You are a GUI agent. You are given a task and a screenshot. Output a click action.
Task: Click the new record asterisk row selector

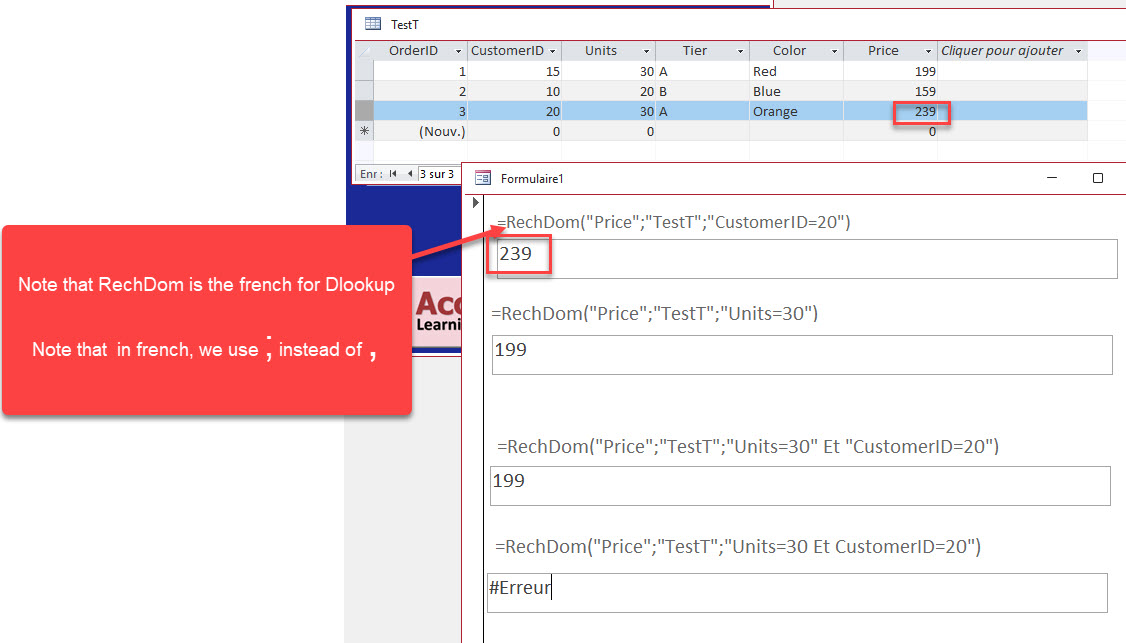[x=364, y=131]
